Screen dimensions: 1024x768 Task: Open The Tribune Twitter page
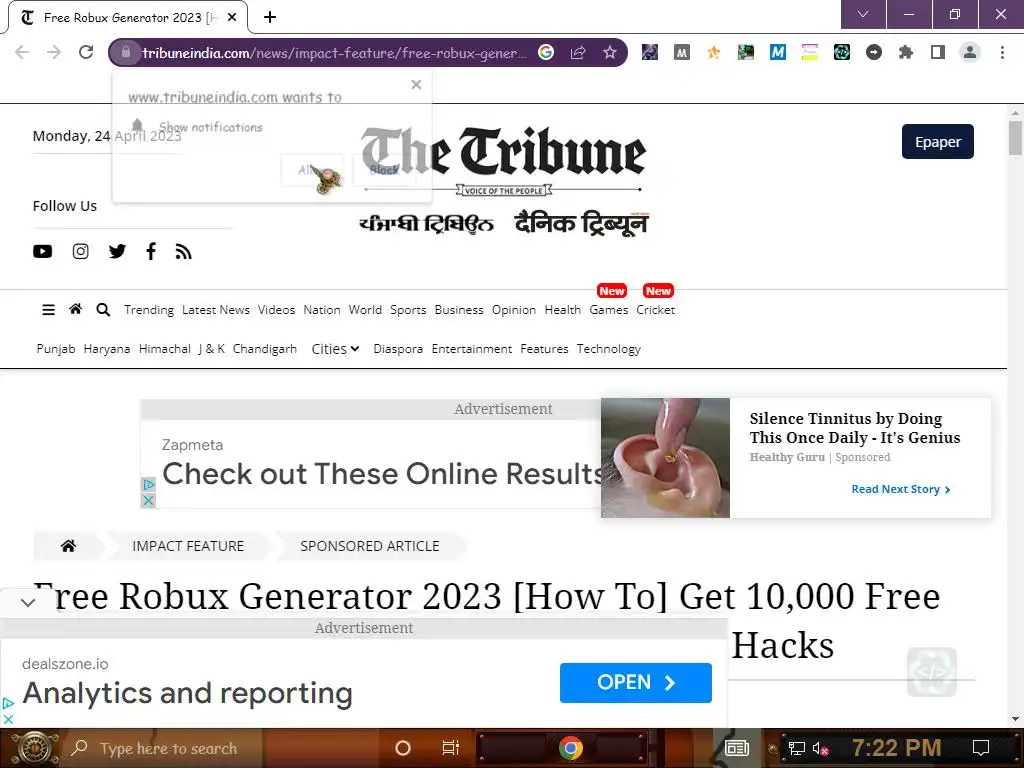tap(118, 251)
